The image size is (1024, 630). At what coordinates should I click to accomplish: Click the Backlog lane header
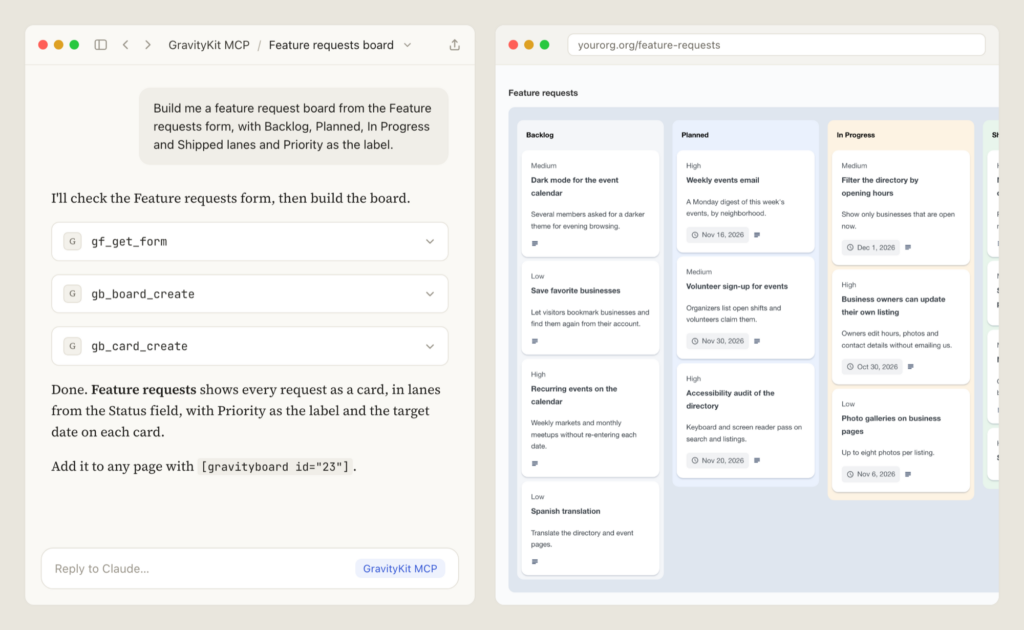(x=539, y=135)
